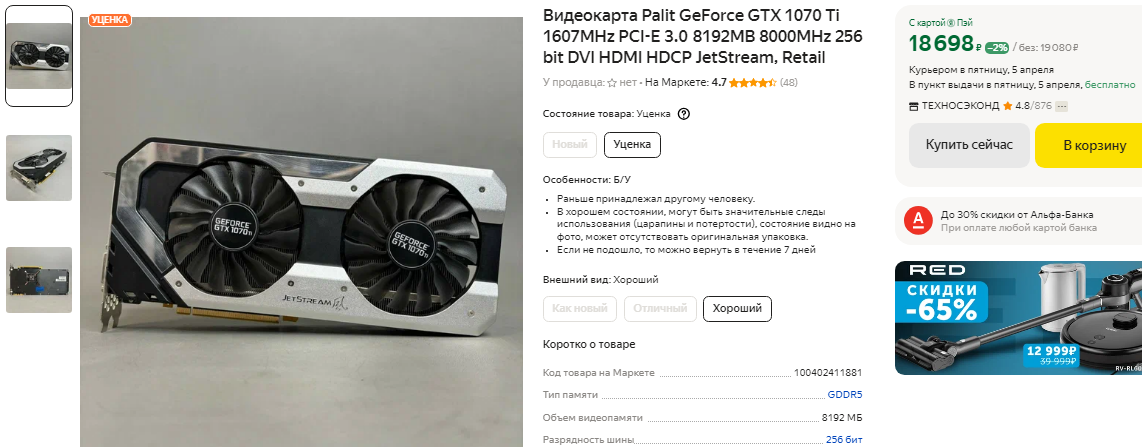Select the Новый condition option
The width and height of the screenshot is (1142, 447).
tap(570, 144)
